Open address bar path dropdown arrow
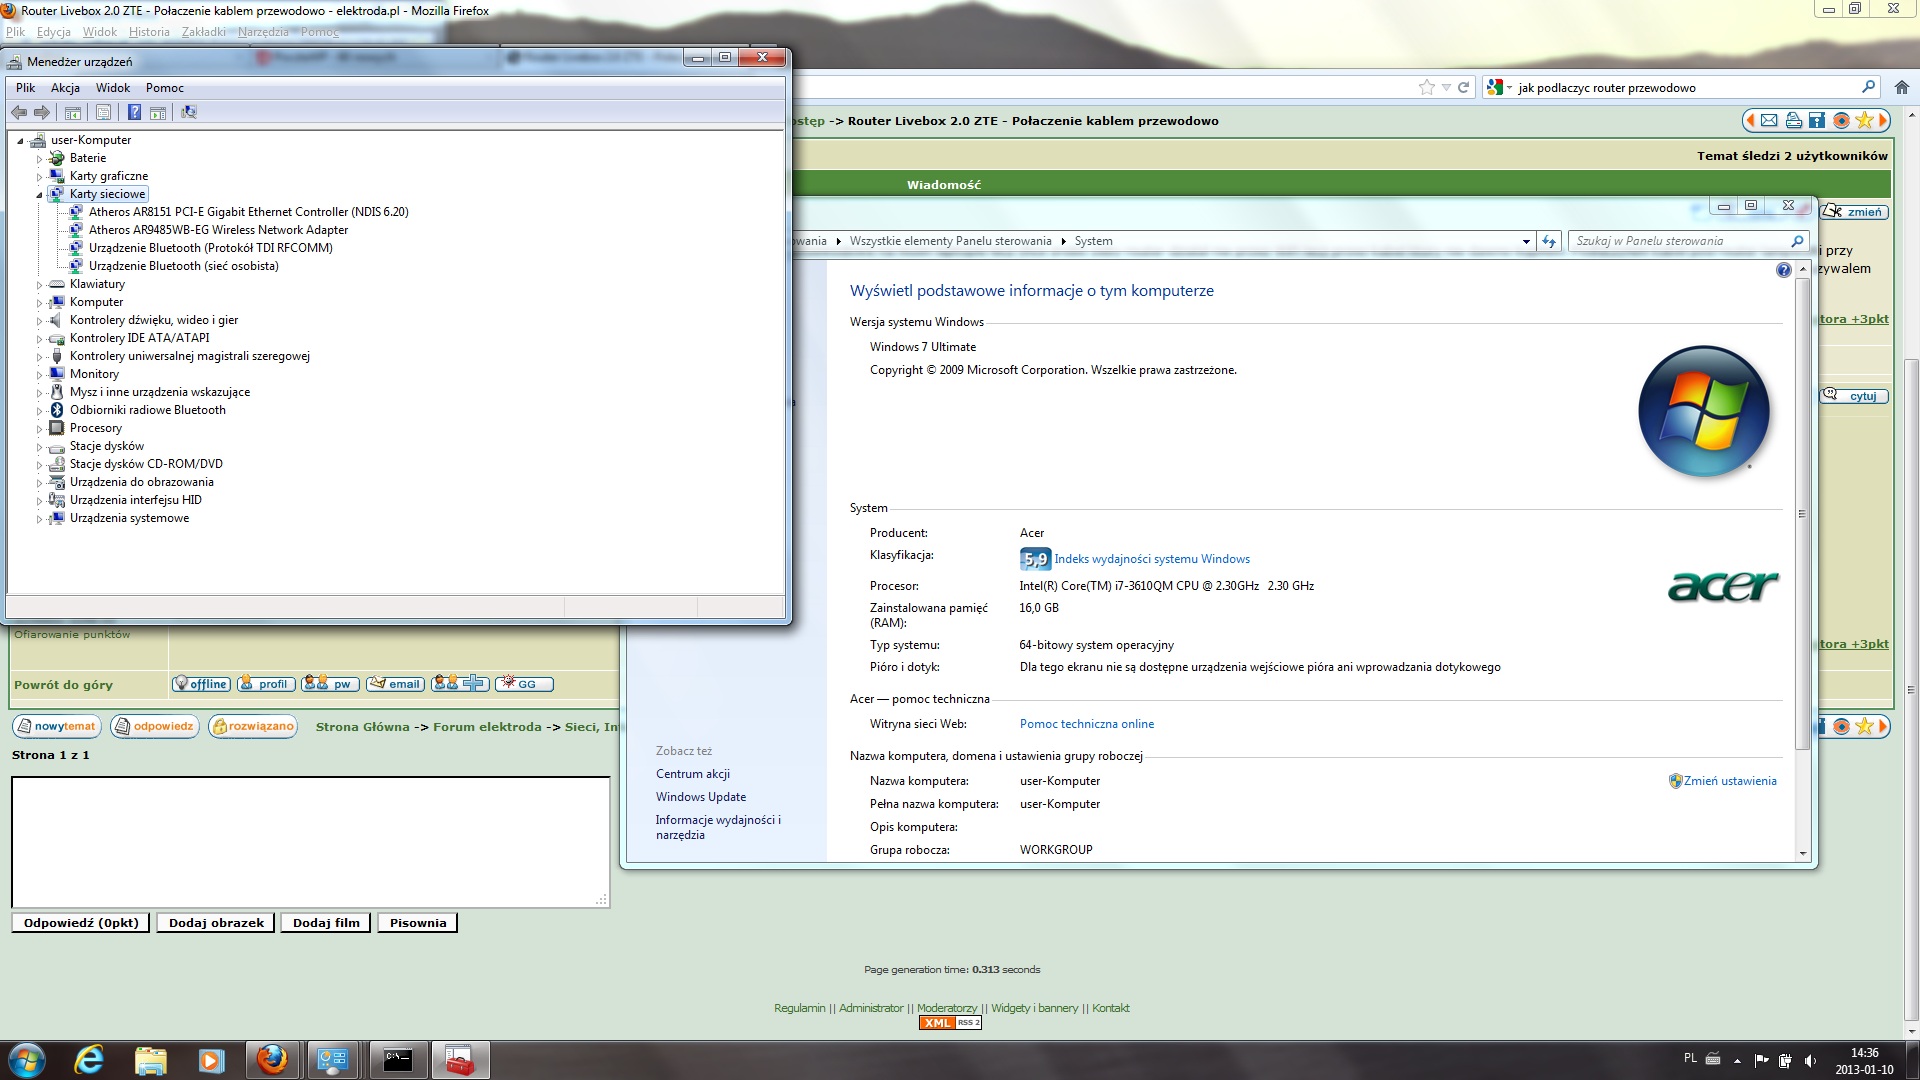This screenshot has height=1080, width=1920. pyautogui.click(x=1526, y=241)
